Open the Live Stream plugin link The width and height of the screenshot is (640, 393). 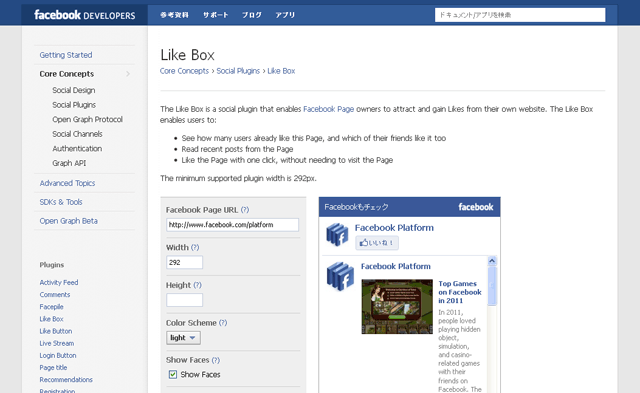pos(57,343)
